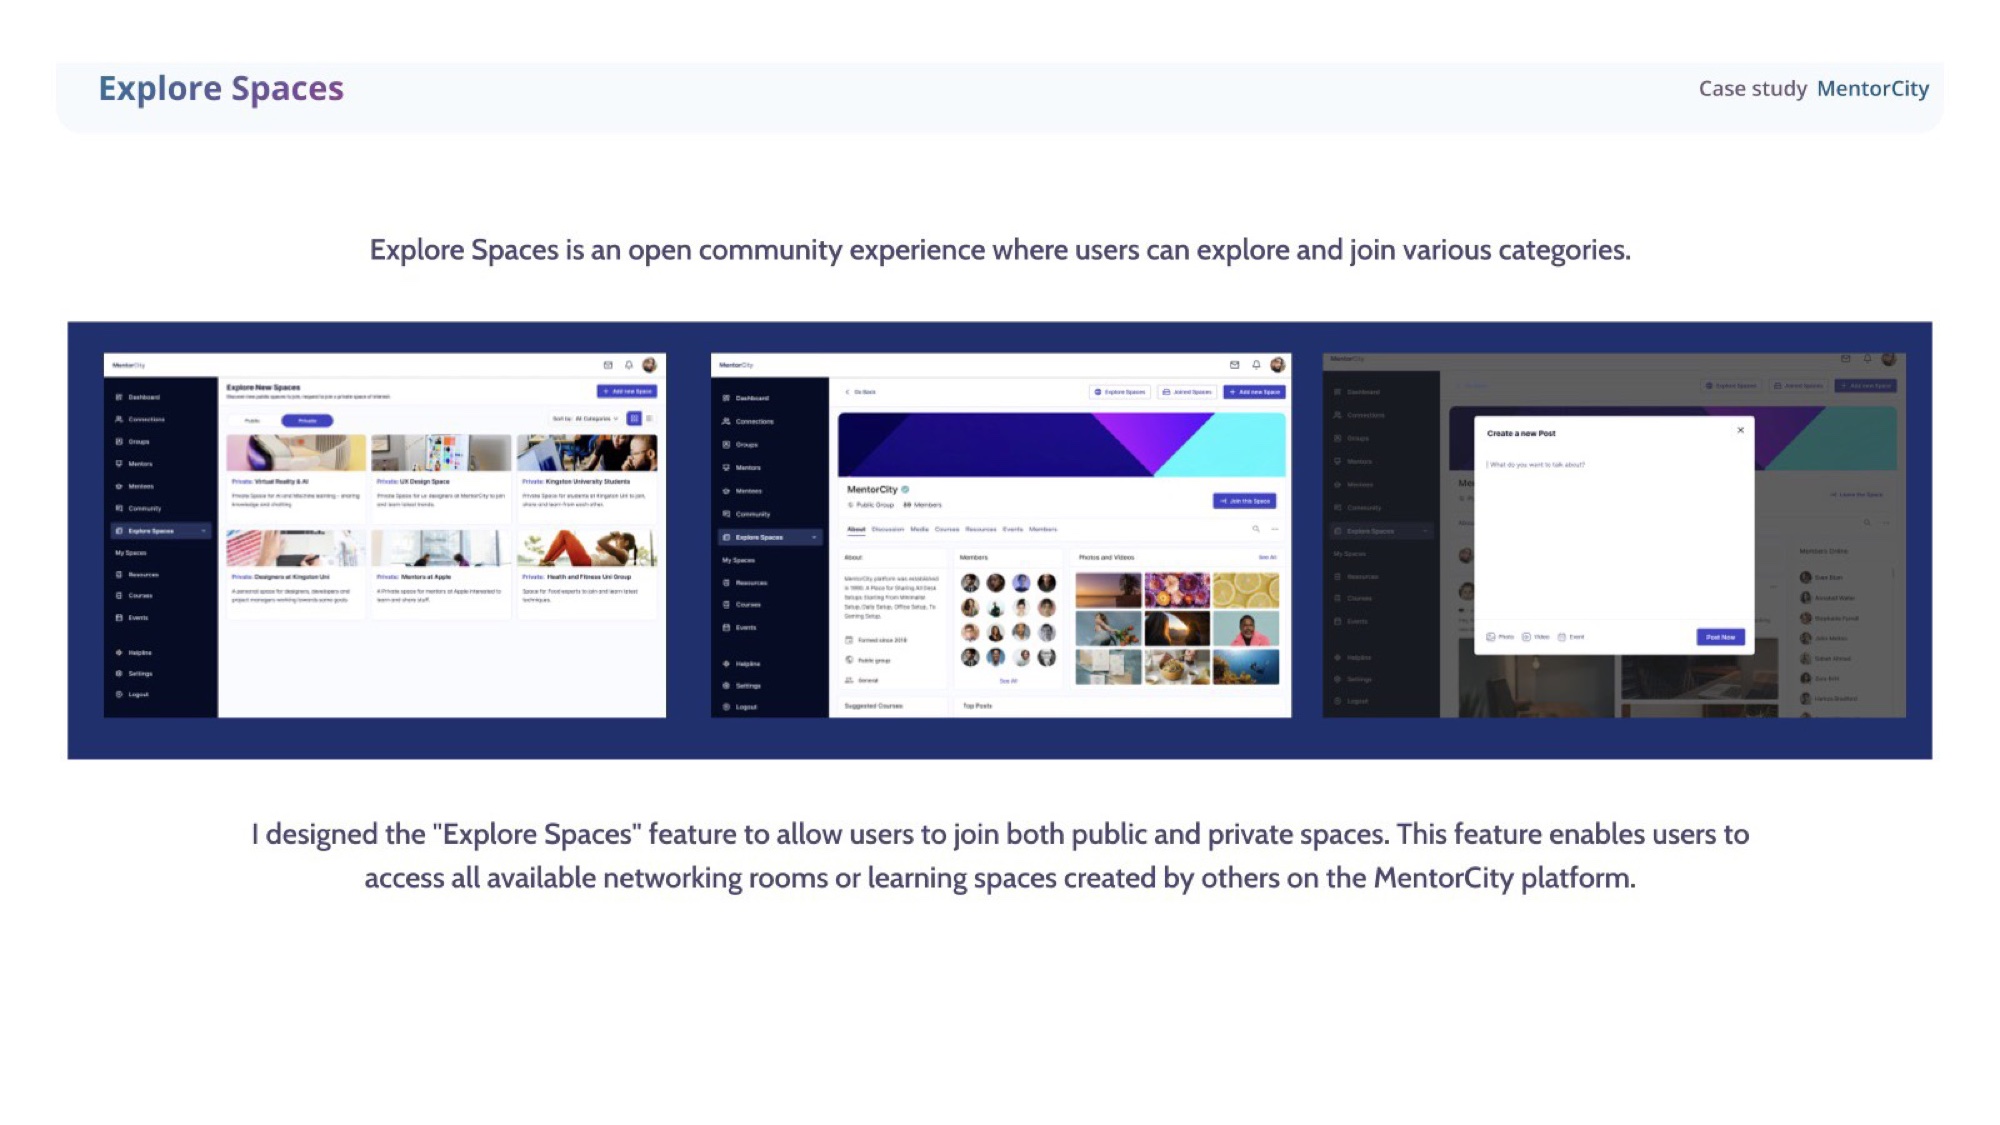Click the mail icon in MentorCity space profile screen
Image resolution: width=2000 pixels, height=1125 pixels.
point(1235,365)
